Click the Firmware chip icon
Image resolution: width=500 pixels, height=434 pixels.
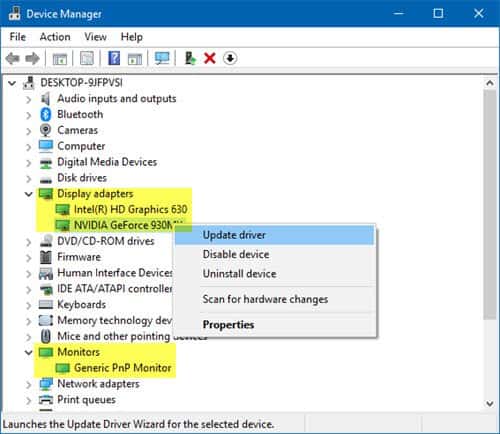[46, 257]
